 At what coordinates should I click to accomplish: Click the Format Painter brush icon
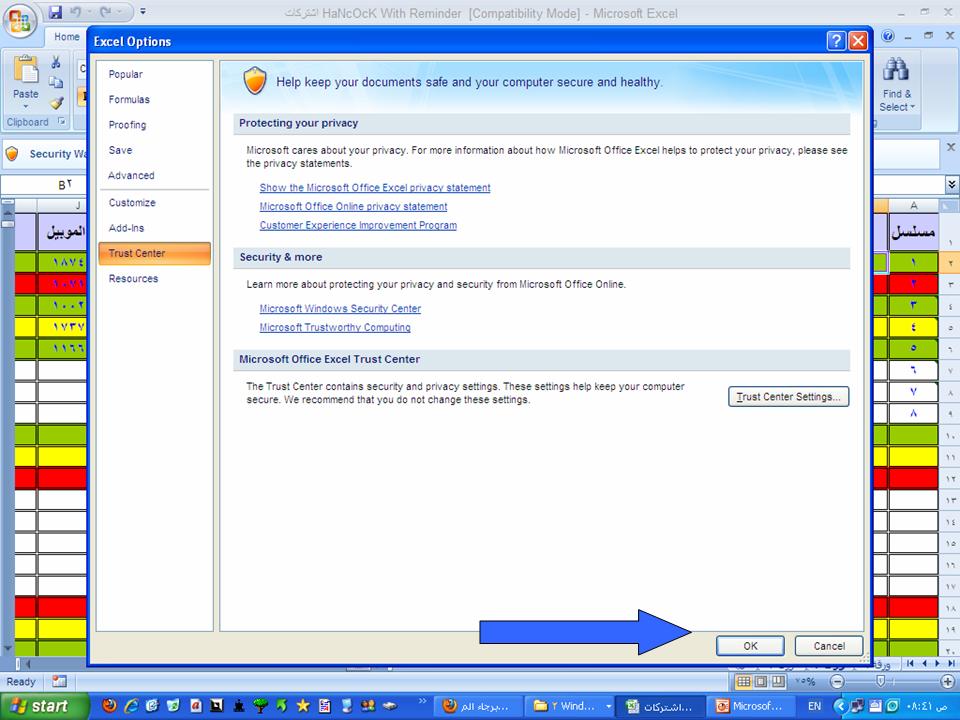point(56,102)
